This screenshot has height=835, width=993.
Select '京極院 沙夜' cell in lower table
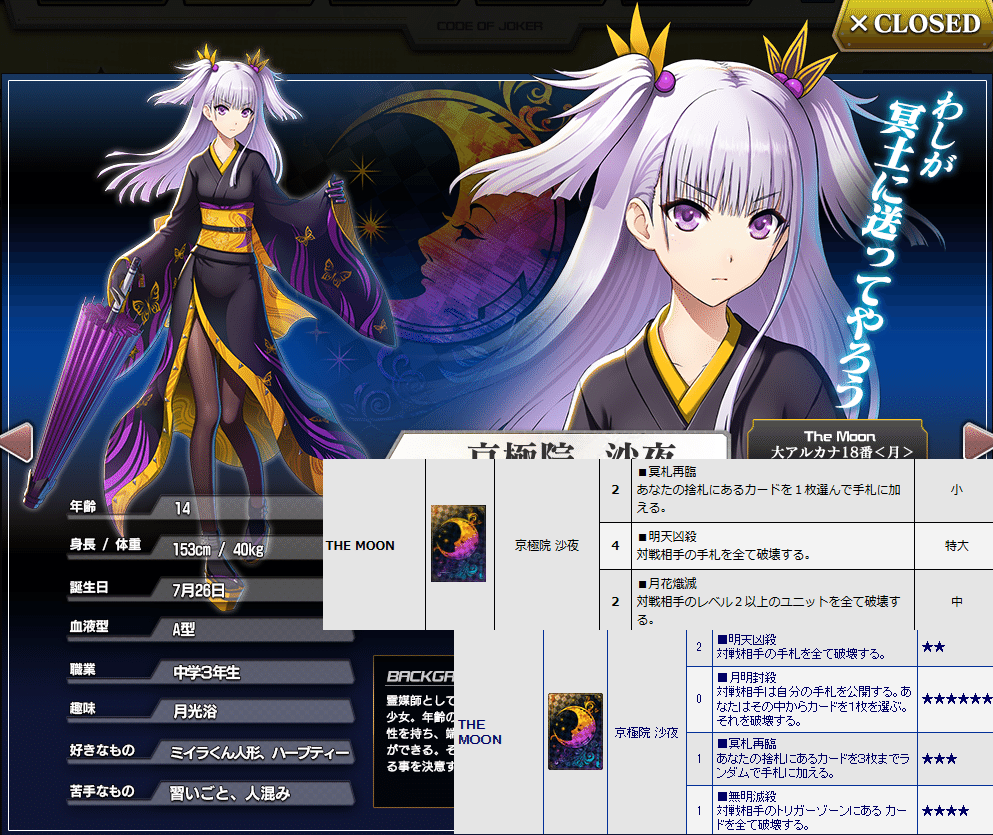[647, 732]
